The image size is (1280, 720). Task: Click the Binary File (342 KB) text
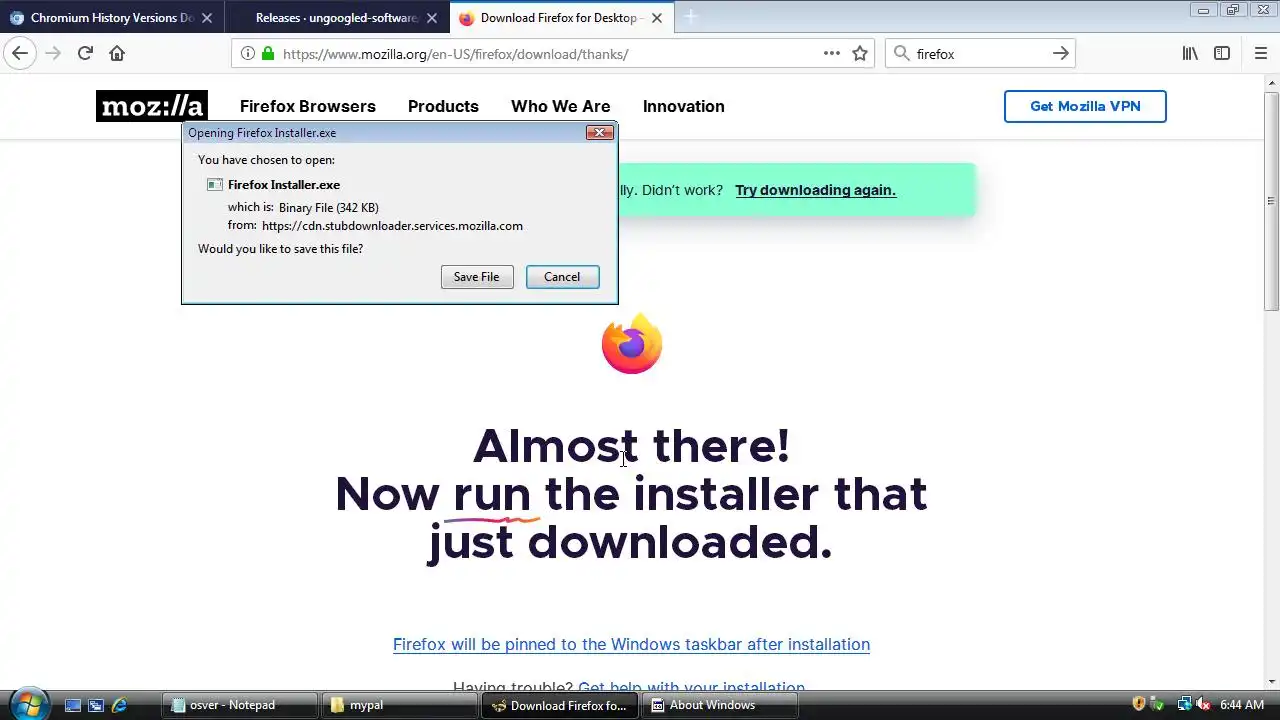click(328, 208)
